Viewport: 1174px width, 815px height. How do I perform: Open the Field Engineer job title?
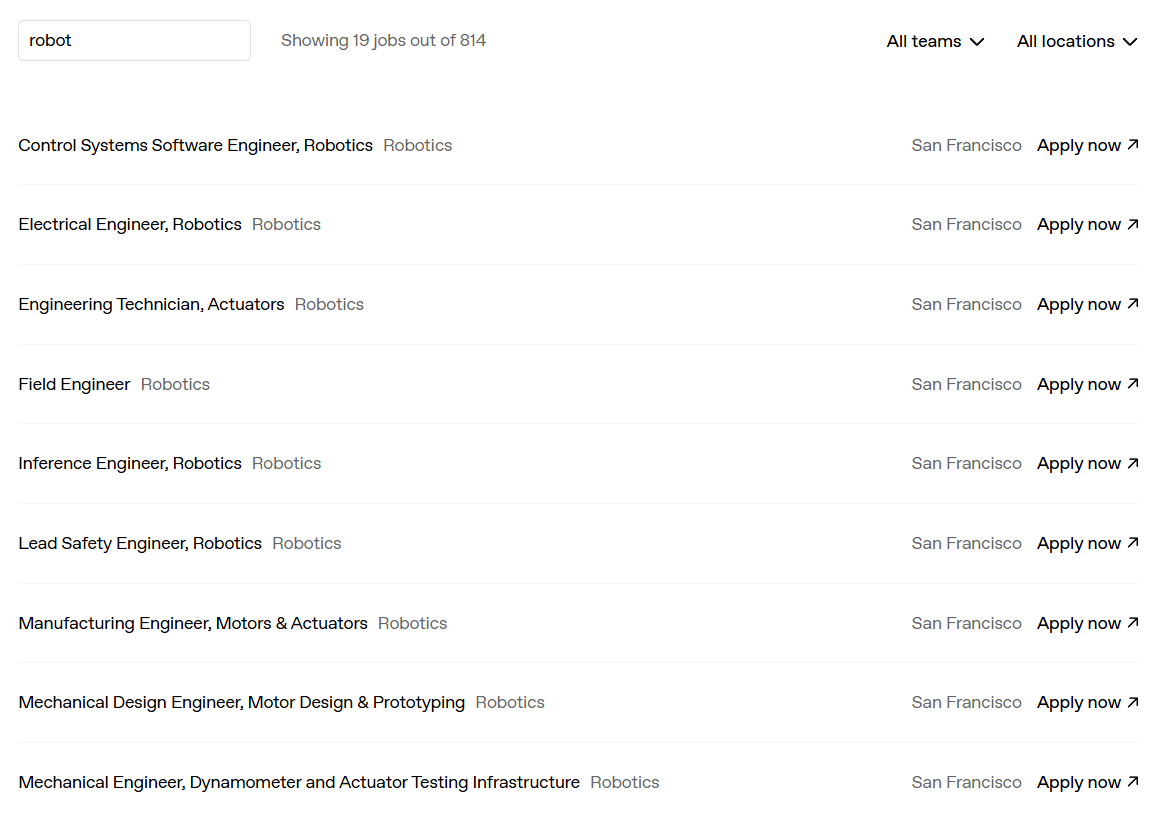pos(74,385)
